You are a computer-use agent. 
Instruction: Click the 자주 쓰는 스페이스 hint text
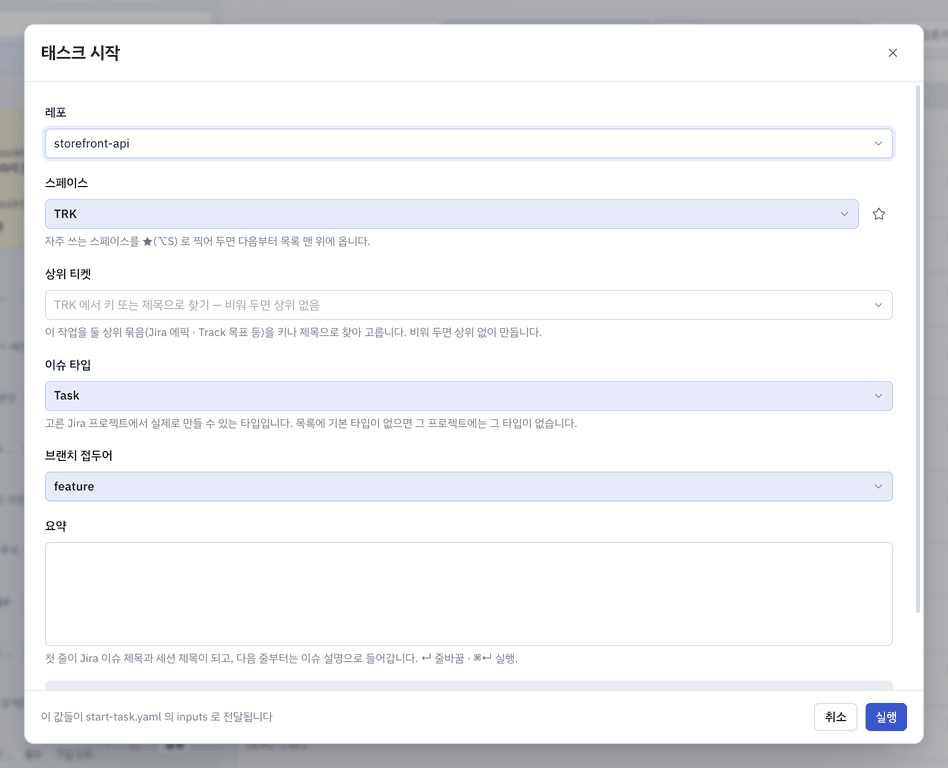pos(207,241)
